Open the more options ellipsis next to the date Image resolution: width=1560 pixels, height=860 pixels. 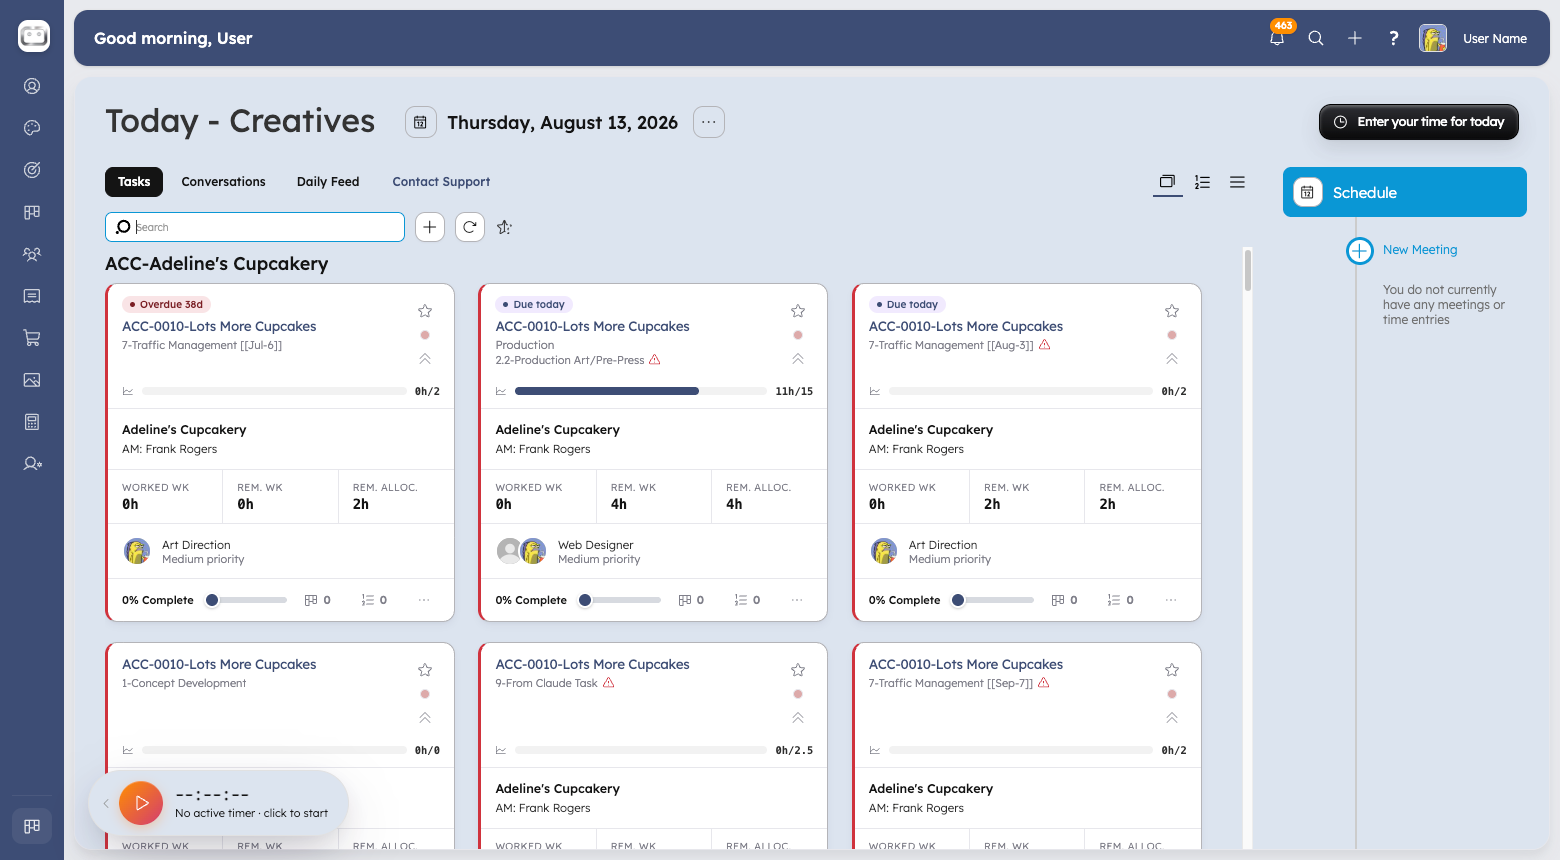709,122
